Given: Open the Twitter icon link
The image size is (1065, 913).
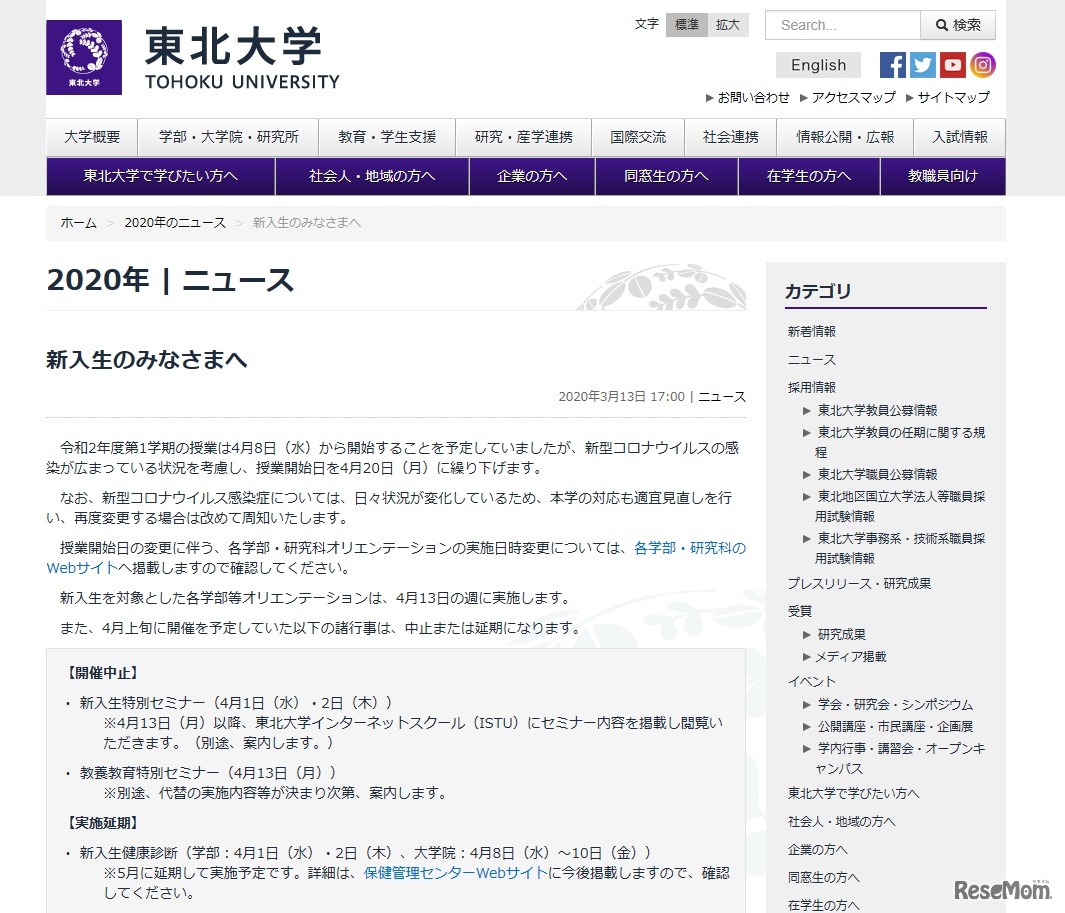Looking at the screenshot, I should 922,65.
